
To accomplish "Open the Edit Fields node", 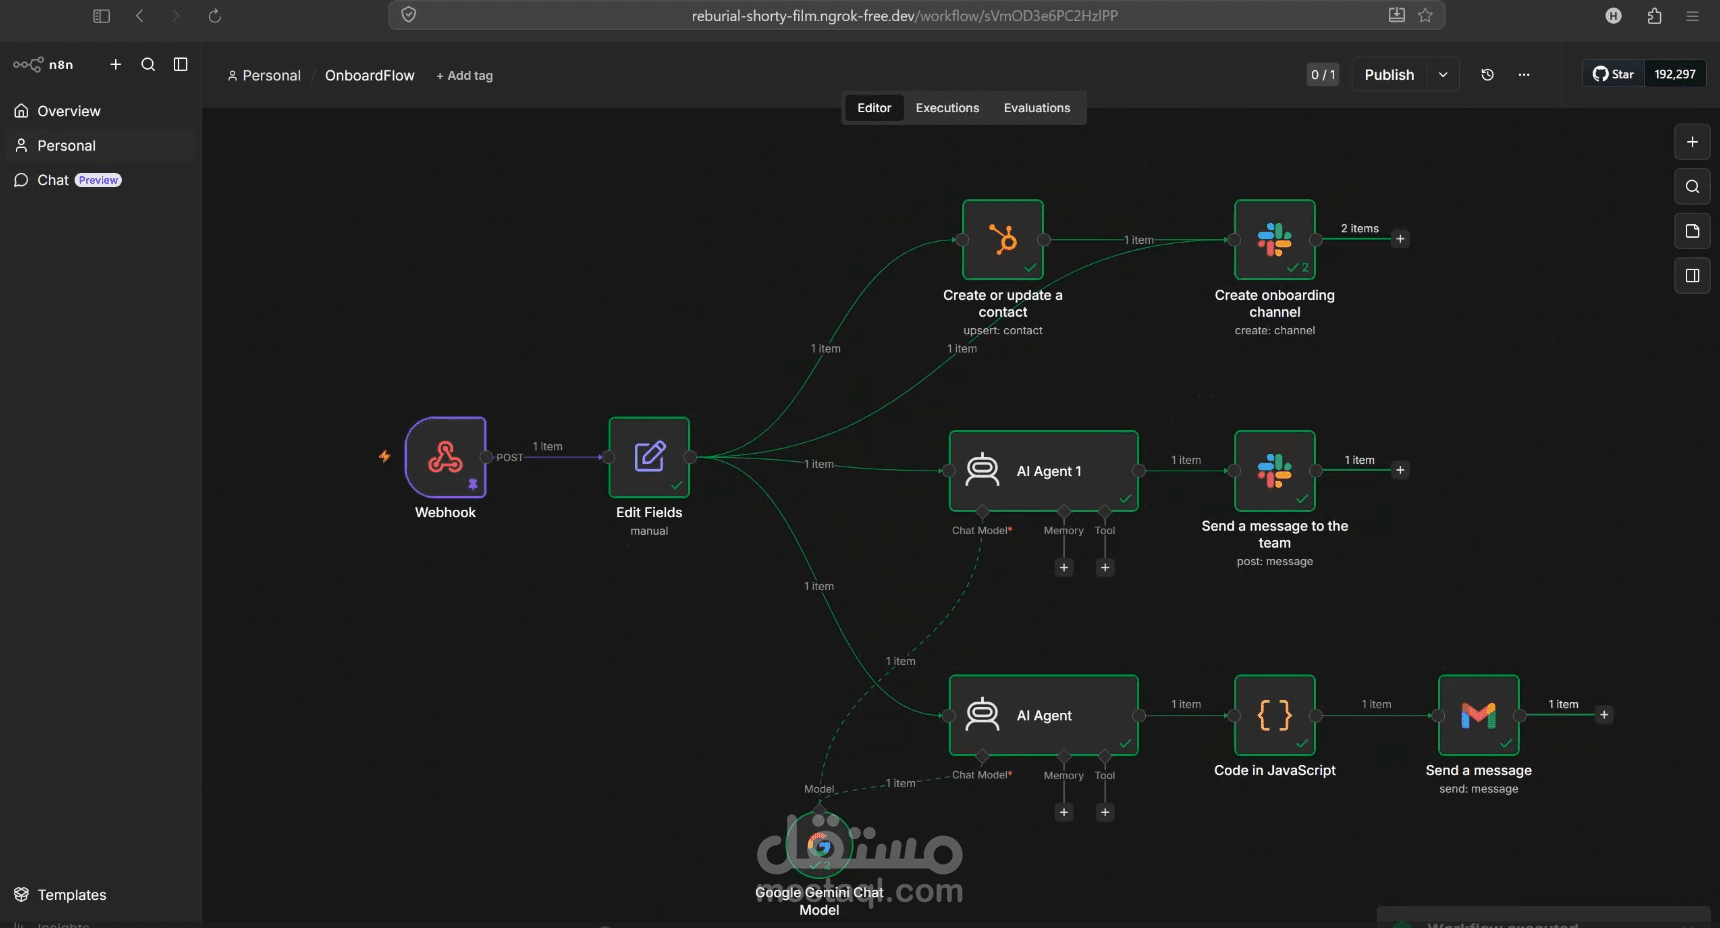I will (x=649, y=457).
